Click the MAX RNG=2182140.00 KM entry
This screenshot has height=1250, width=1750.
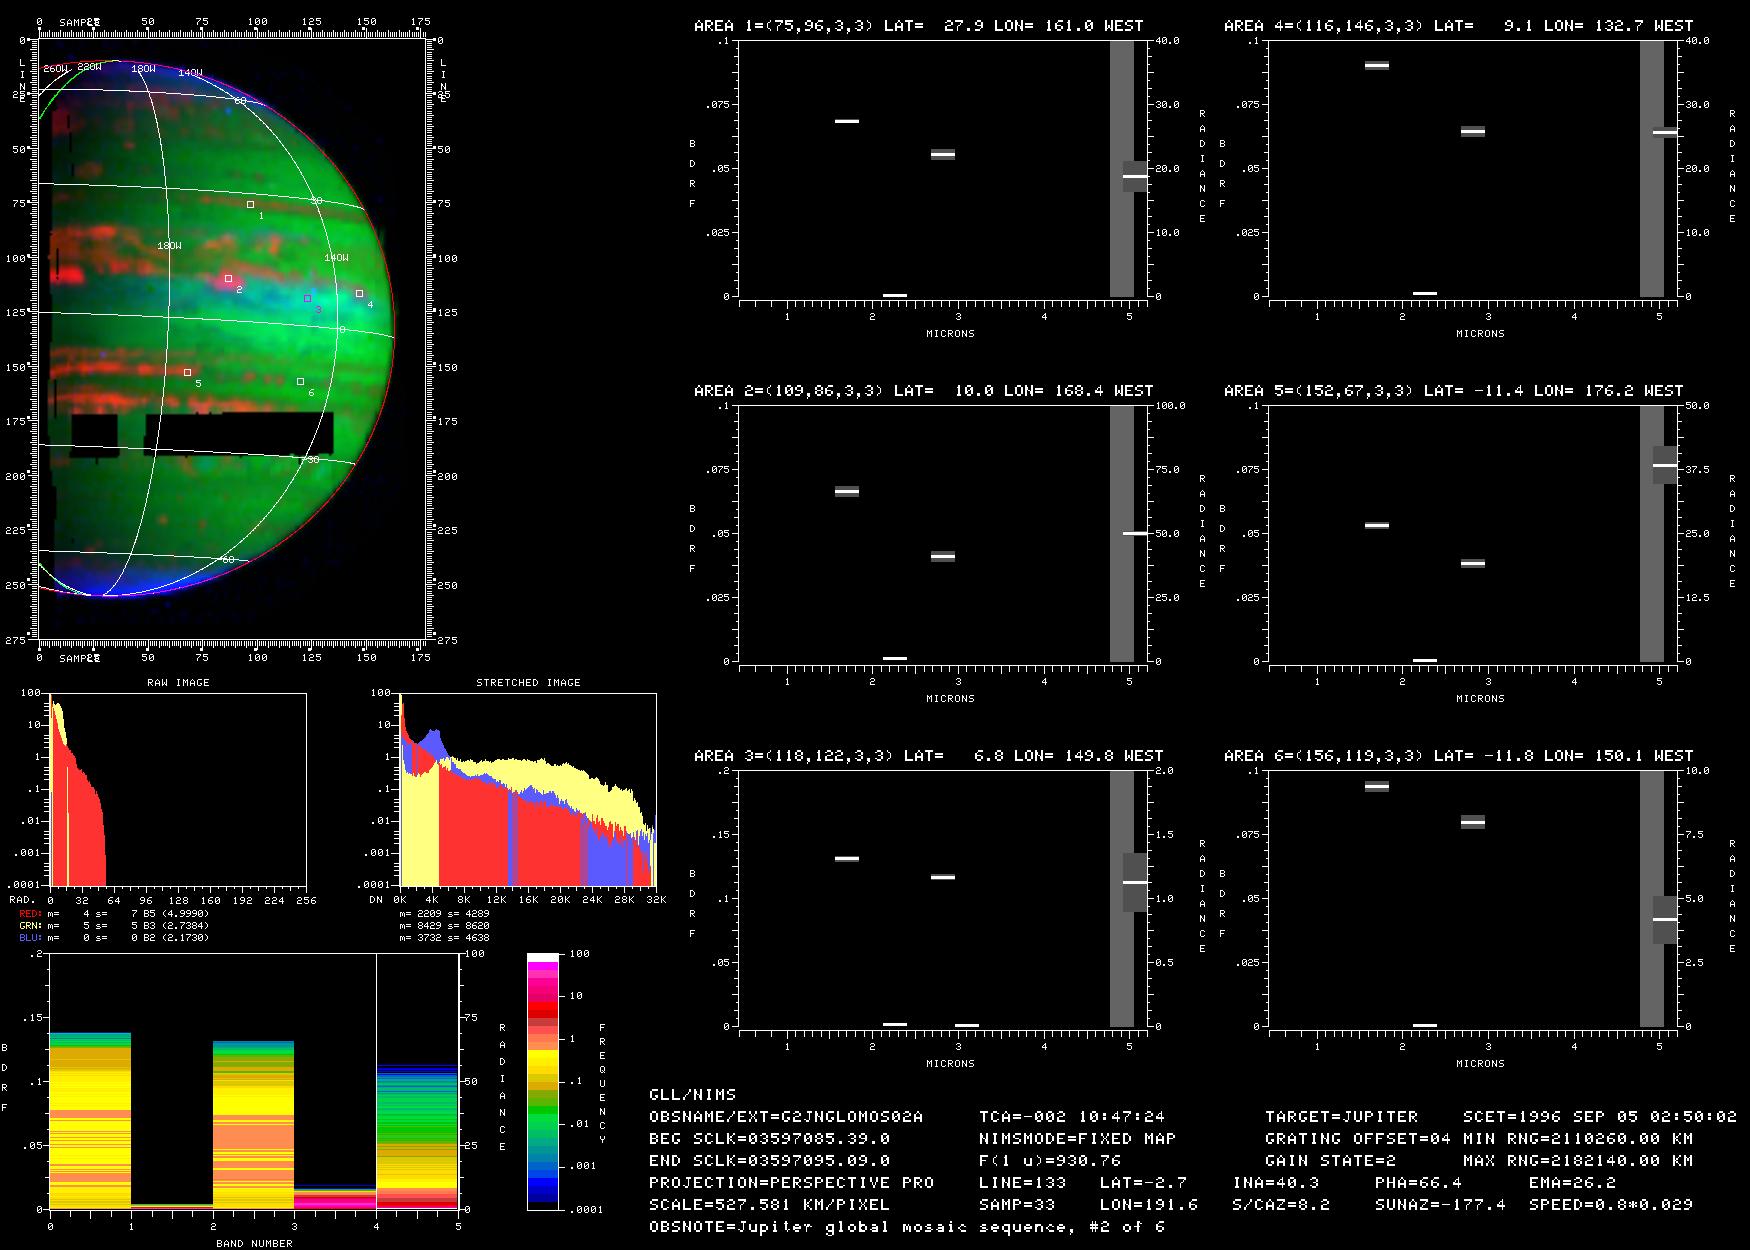(x=1578, y=1161)
